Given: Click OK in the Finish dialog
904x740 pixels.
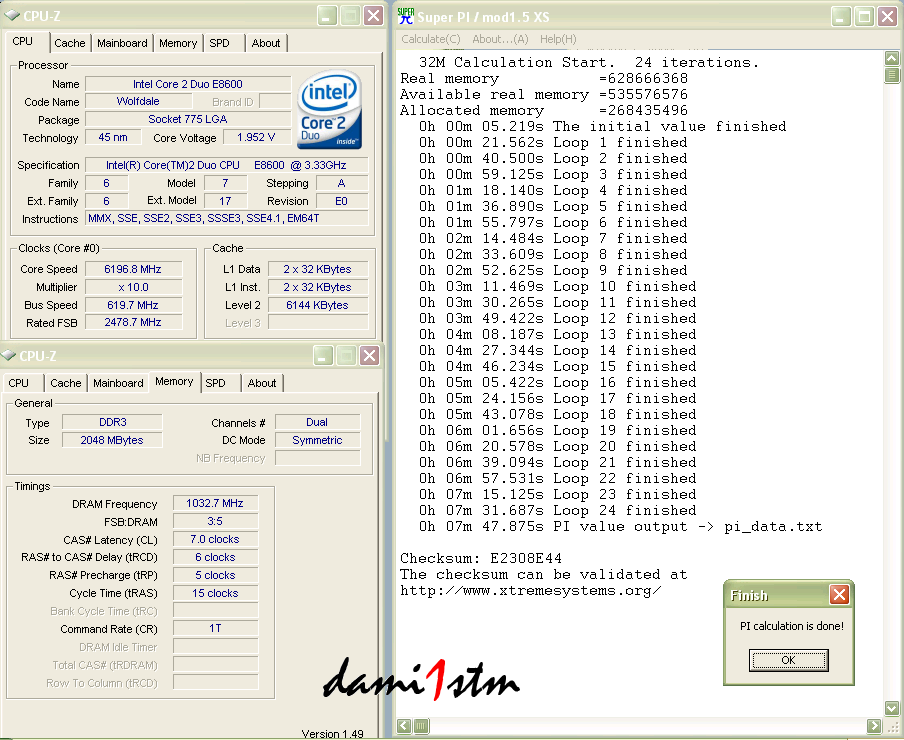Looking at the screenshot, I should [x=788, y=660].
